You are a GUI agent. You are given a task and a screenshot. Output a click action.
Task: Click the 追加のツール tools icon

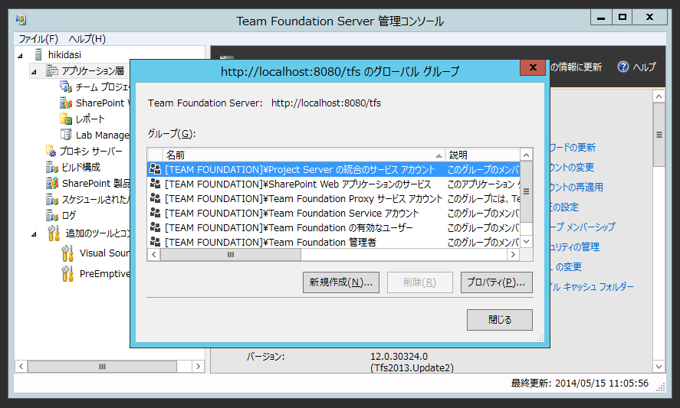coord(54,233)
